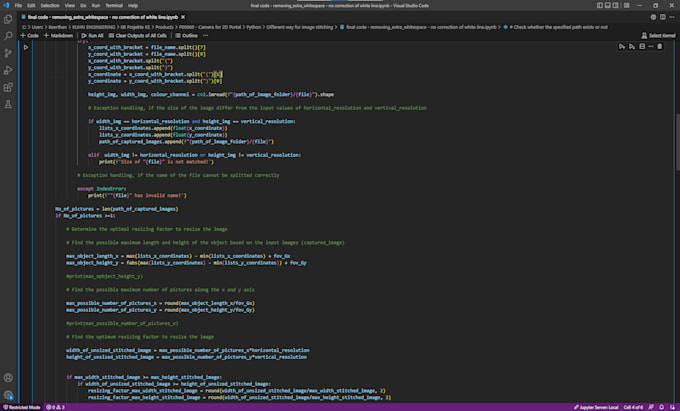The image size is (680, 411).
Task: Click line 'width_of_unsized_stitched_image ='
Action: [188, 350]
